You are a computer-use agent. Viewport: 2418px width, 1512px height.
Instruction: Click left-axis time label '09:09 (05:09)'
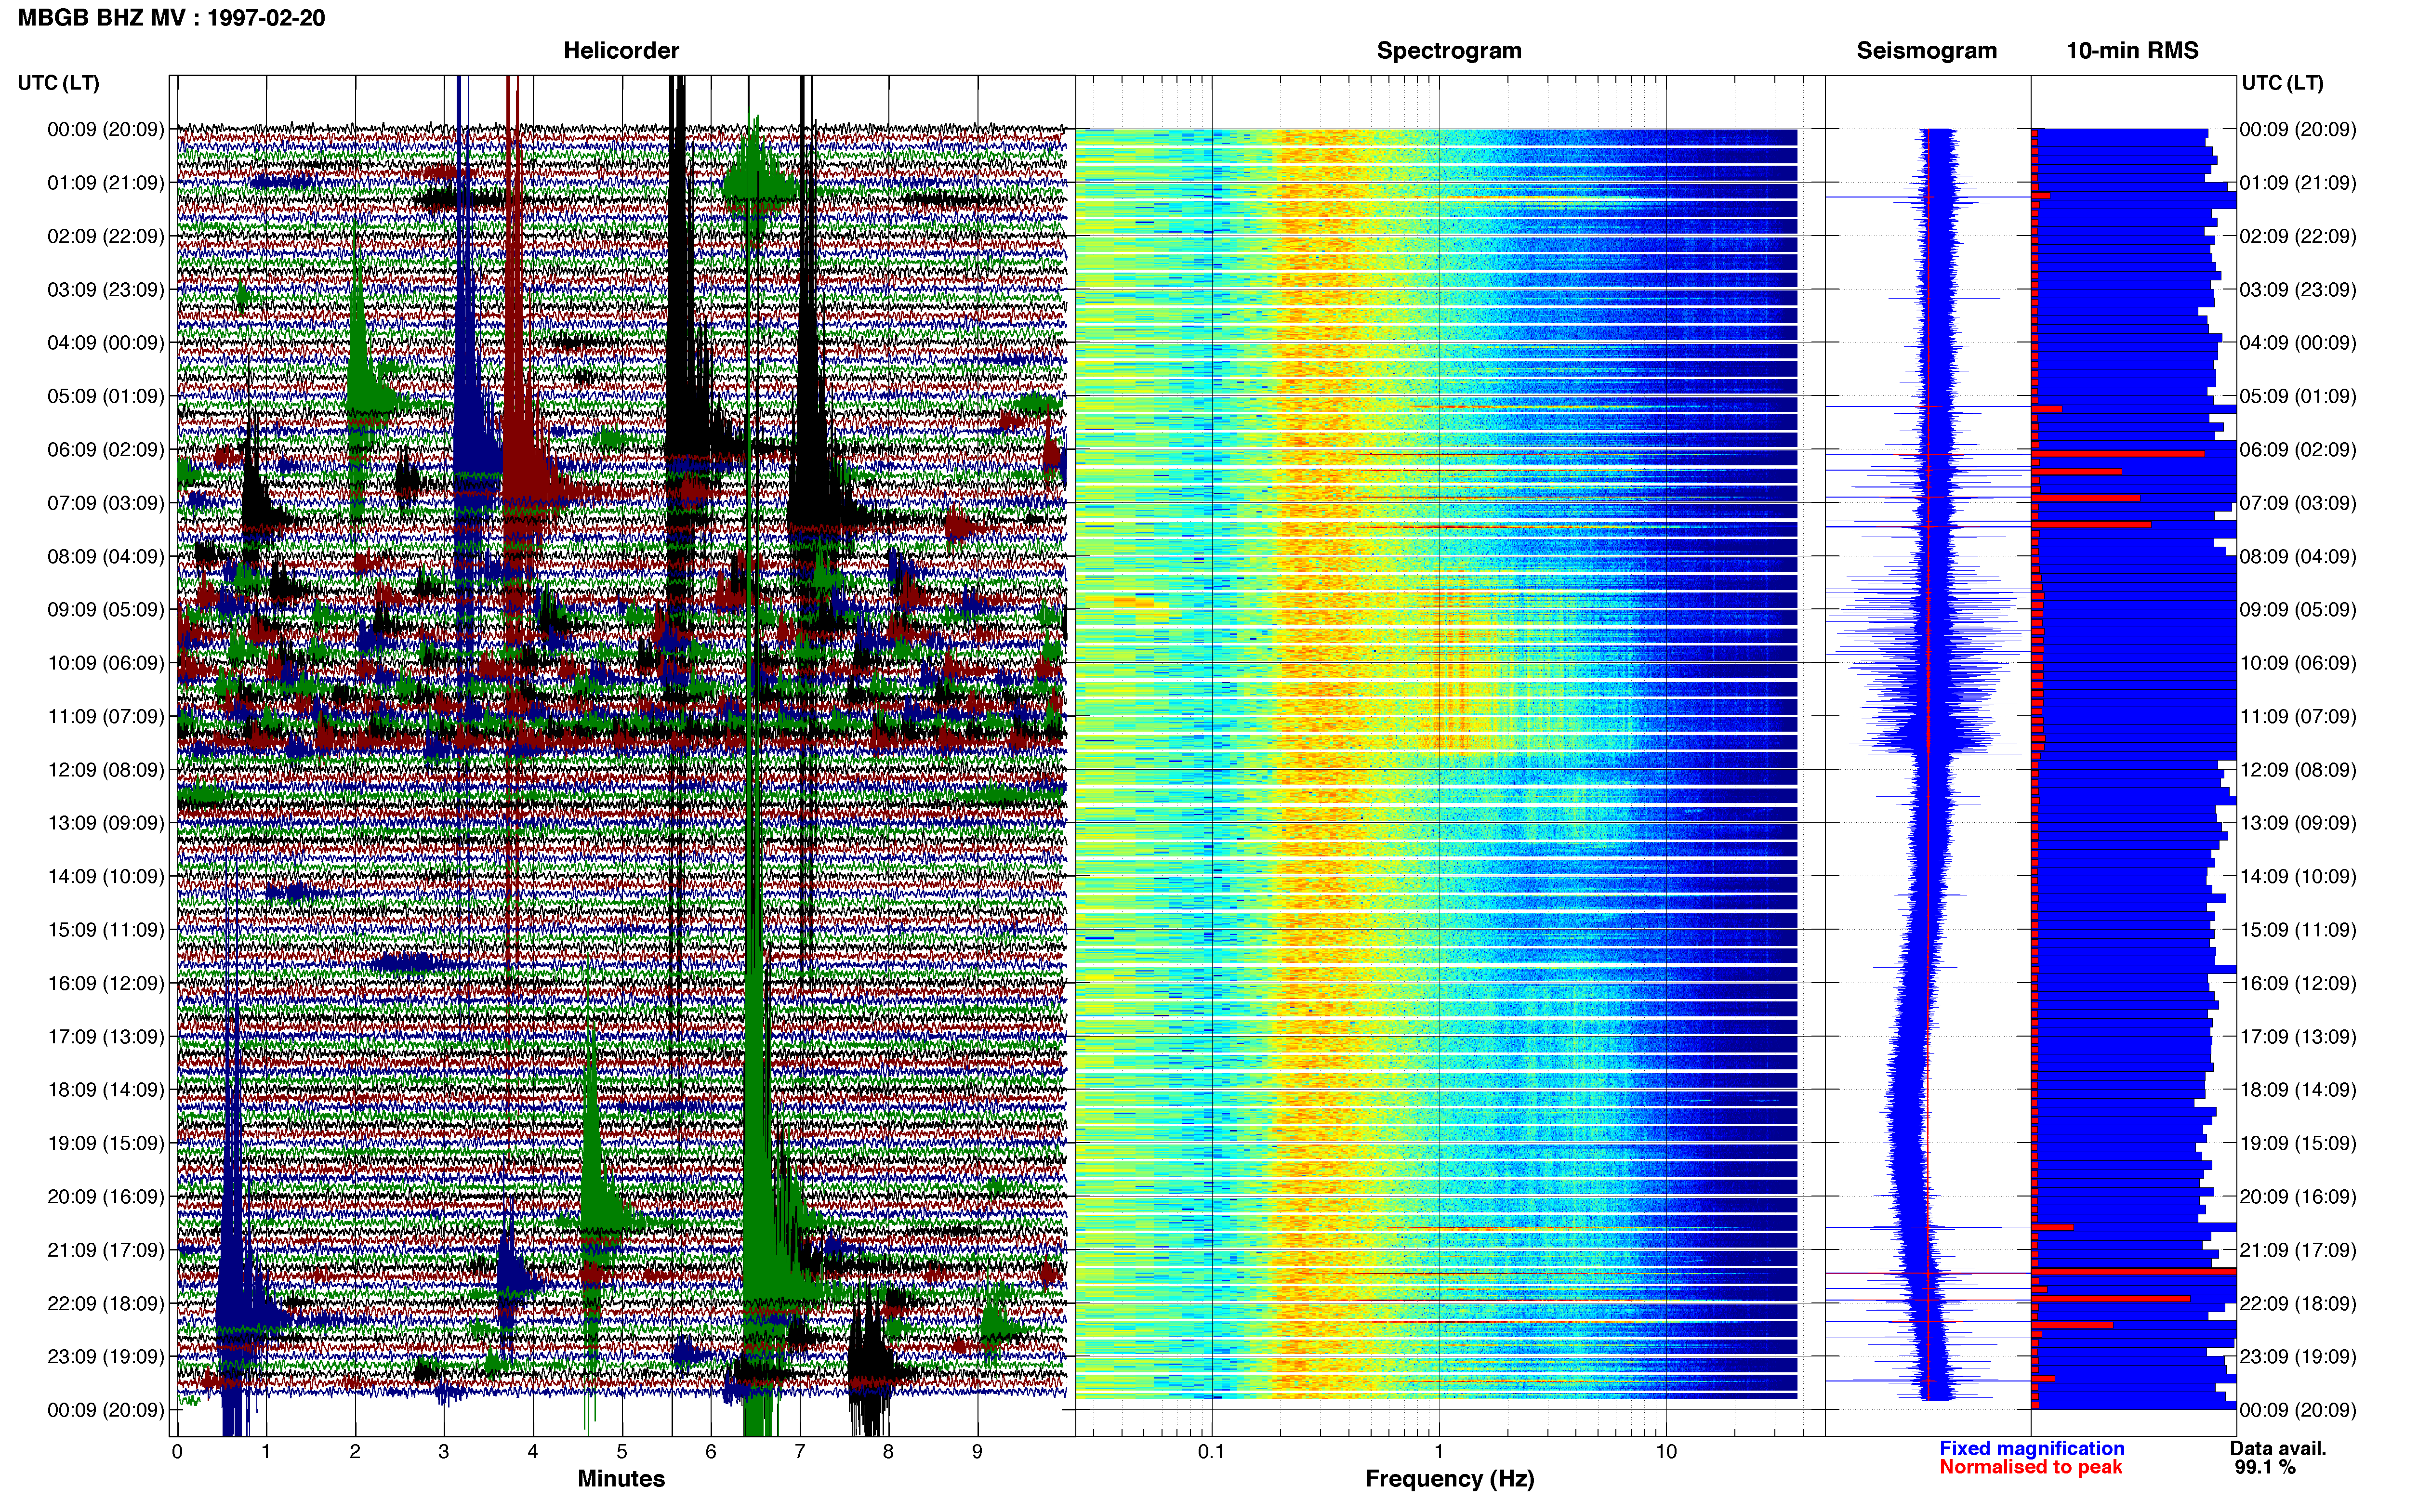click(x=106, y=610)
